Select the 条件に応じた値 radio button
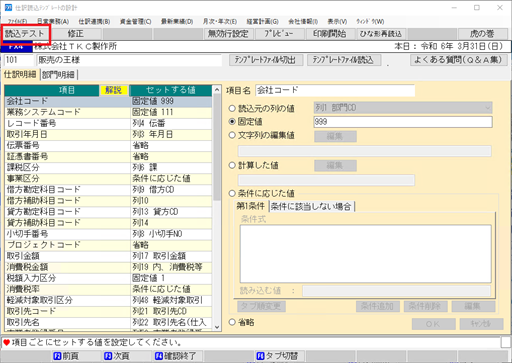Screen dimensions: 512x363 232,193
